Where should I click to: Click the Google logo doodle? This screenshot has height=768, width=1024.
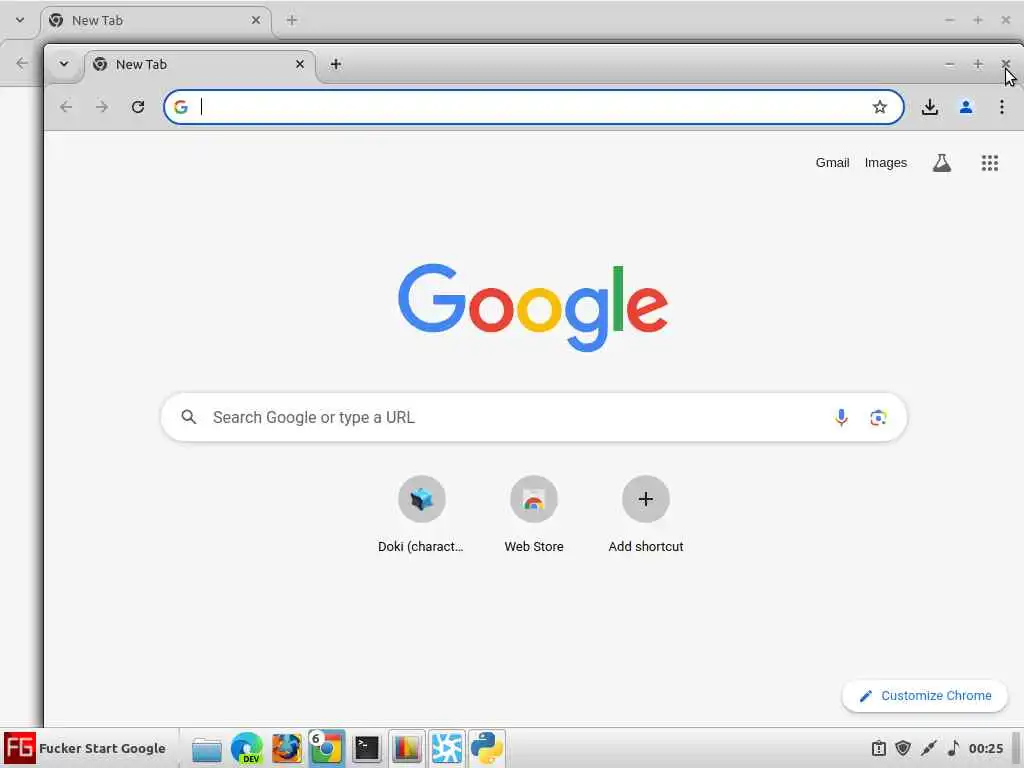533,307
